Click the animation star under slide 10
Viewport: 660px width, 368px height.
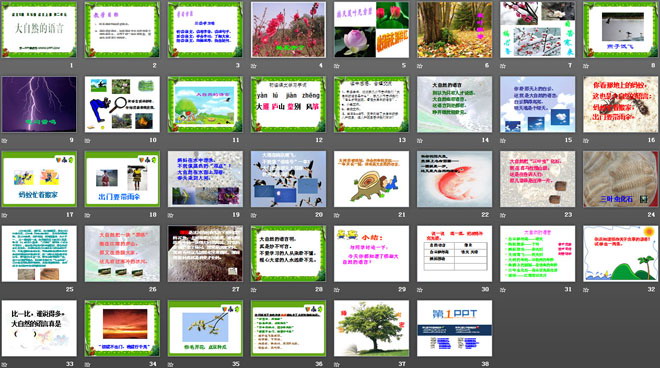pos(88,141)
